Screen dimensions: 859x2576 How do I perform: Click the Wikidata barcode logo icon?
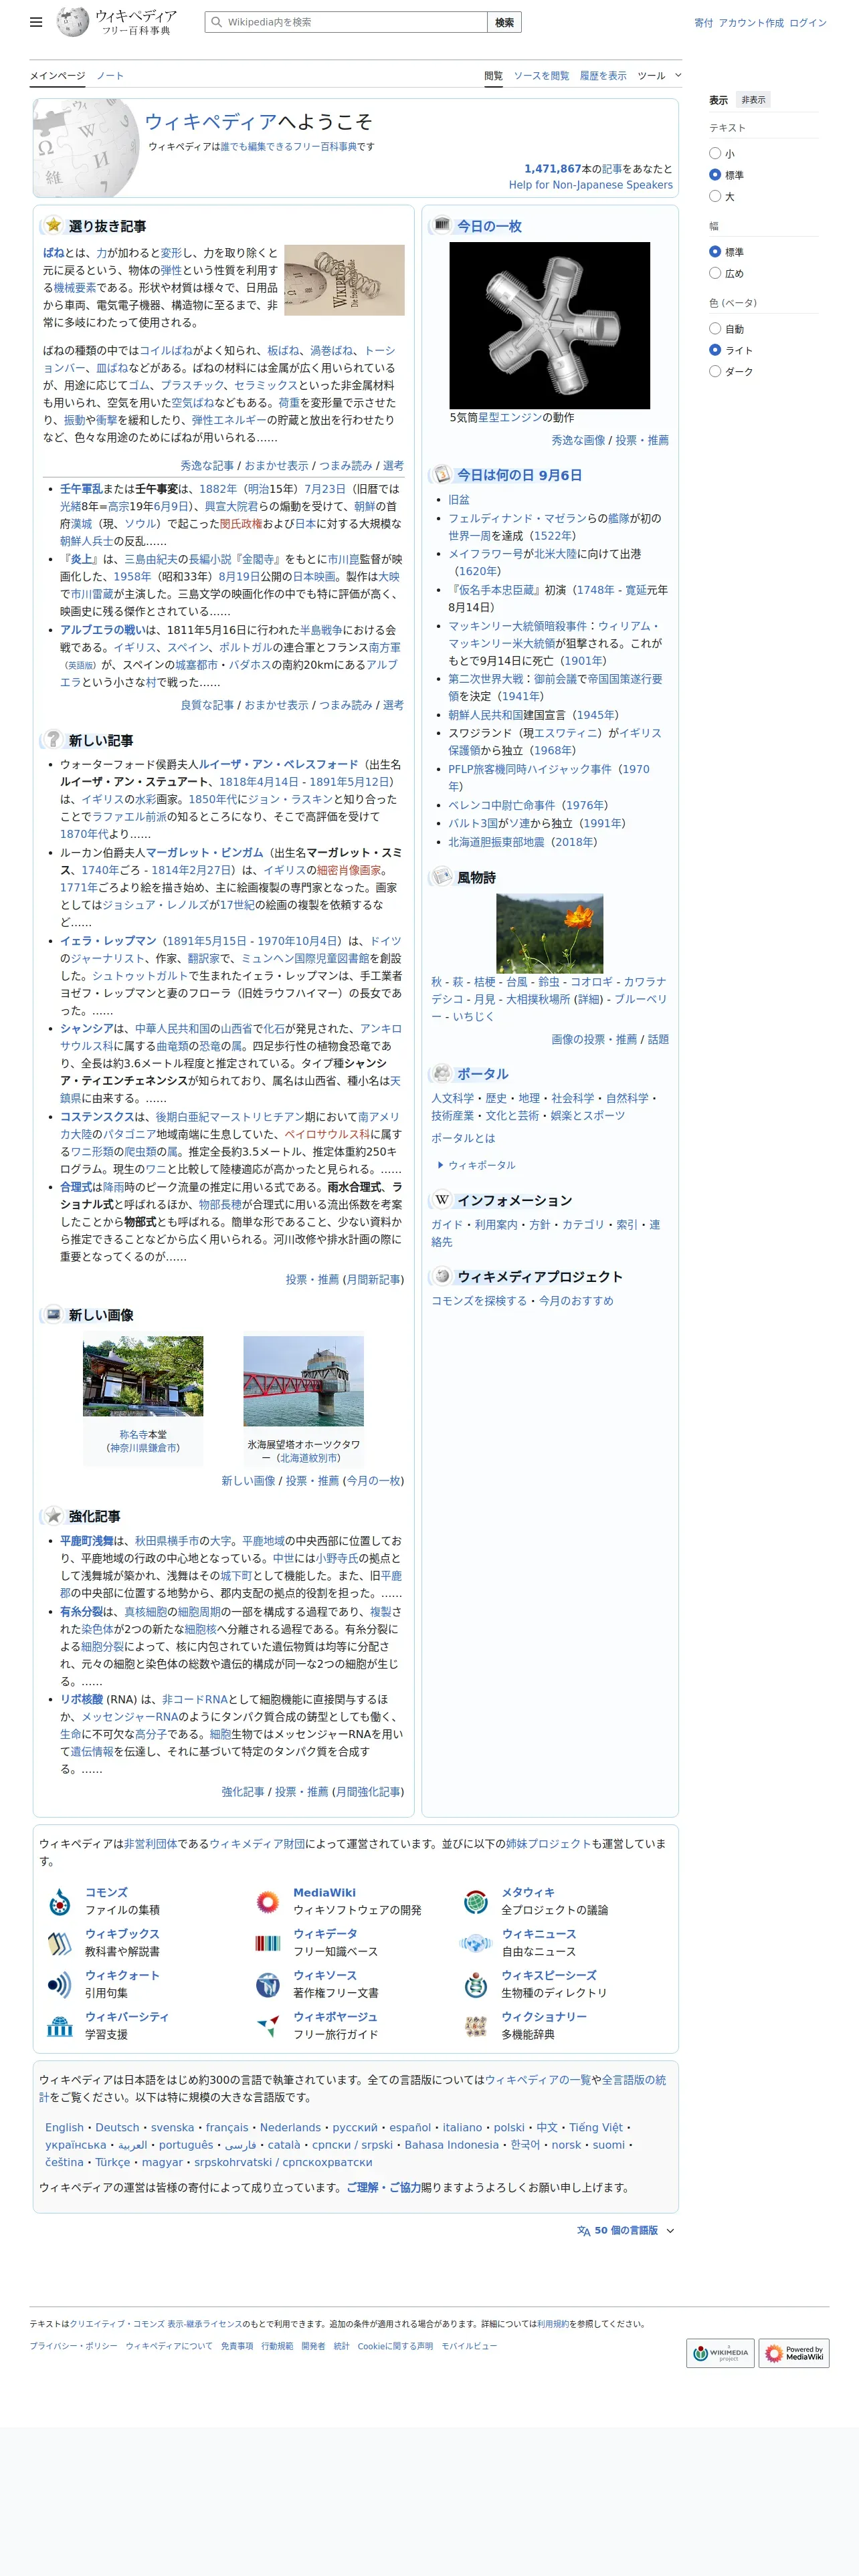267,1943
